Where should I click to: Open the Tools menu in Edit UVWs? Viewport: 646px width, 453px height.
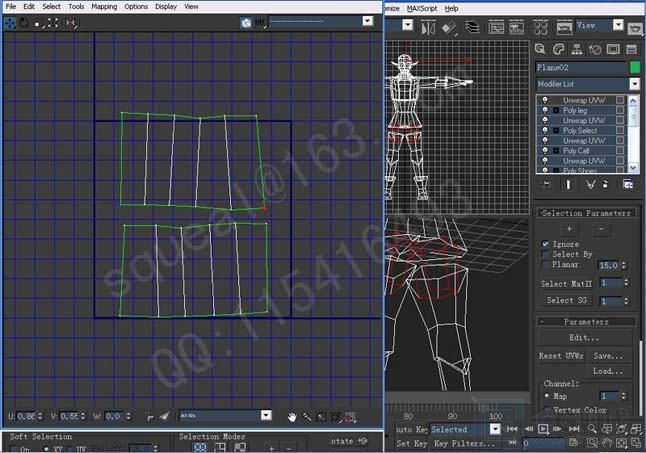tap(76, 7)
